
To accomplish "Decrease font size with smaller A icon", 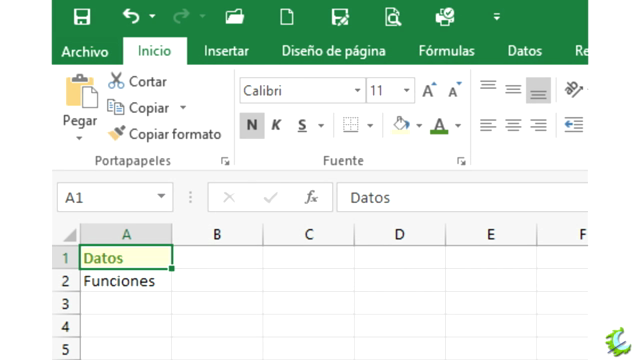I will tap(454, 90).
